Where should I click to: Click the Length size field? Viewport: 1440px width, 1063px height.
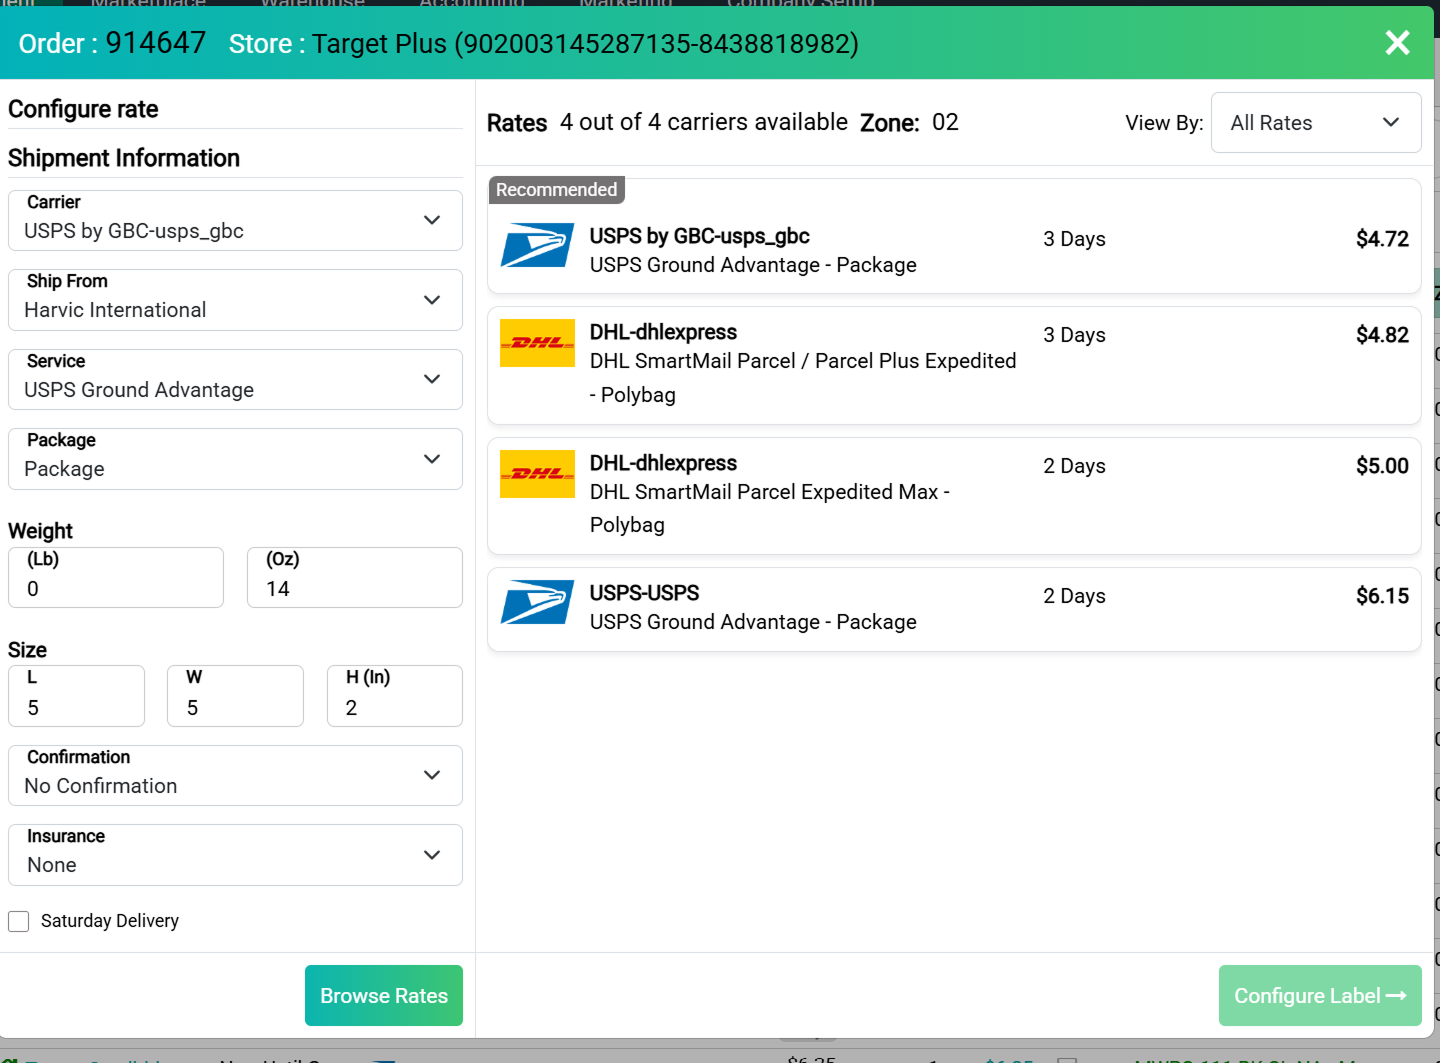click(77, 707)
